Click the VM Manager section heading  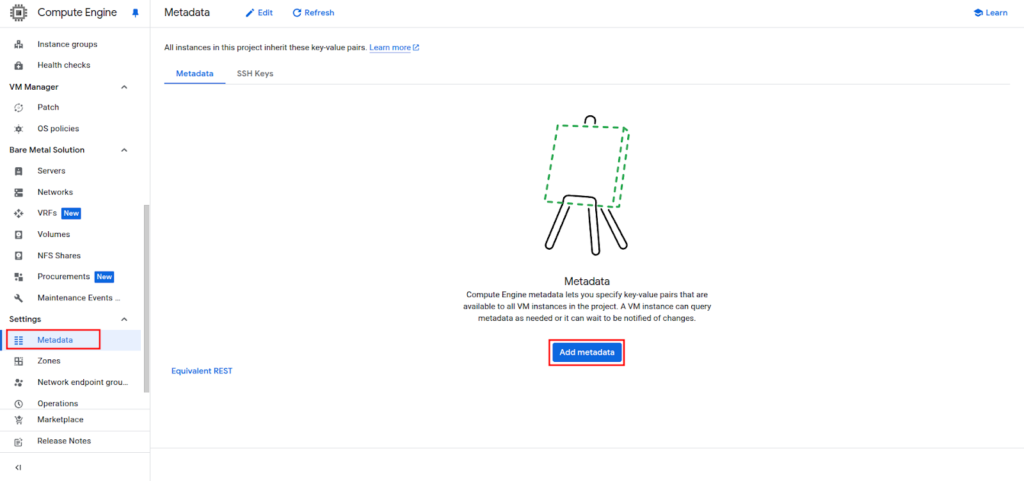(x=34, y=87)
